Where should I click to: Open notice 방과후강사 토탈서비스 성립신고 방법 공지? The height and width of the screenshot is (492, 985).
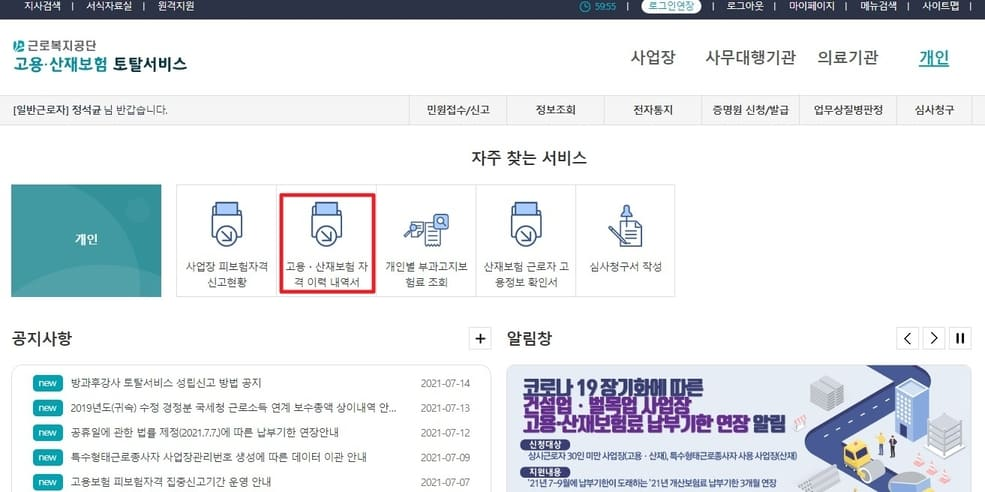(166, 383)
